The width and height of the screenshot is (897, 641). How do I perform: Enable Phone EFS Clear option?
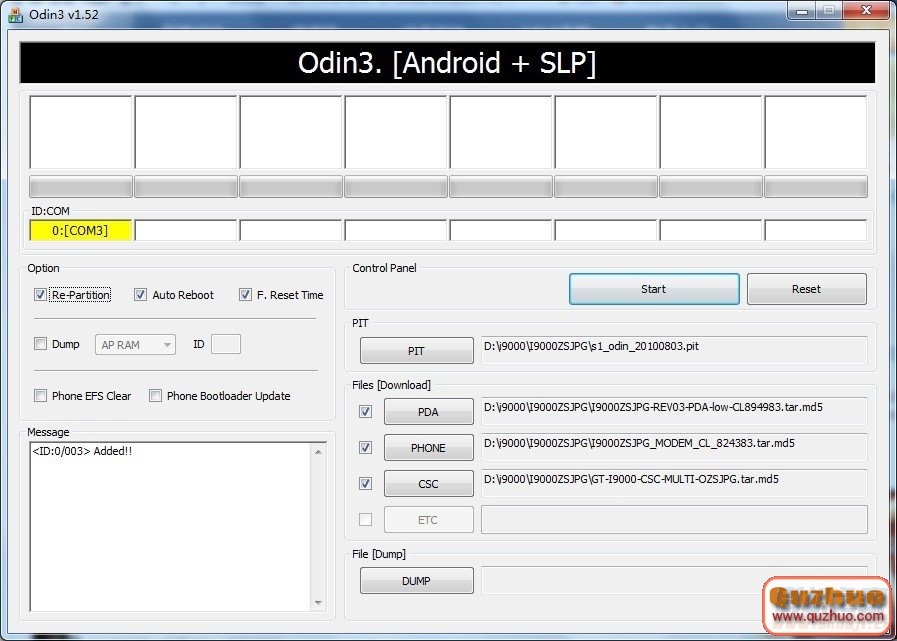coord(40,395)
